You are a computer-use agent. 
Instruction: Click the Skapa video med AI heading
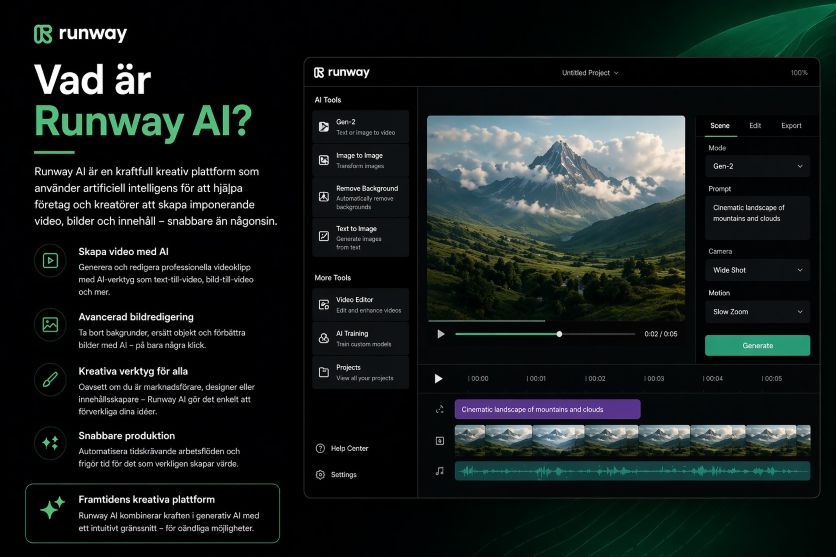click(123, 252)
